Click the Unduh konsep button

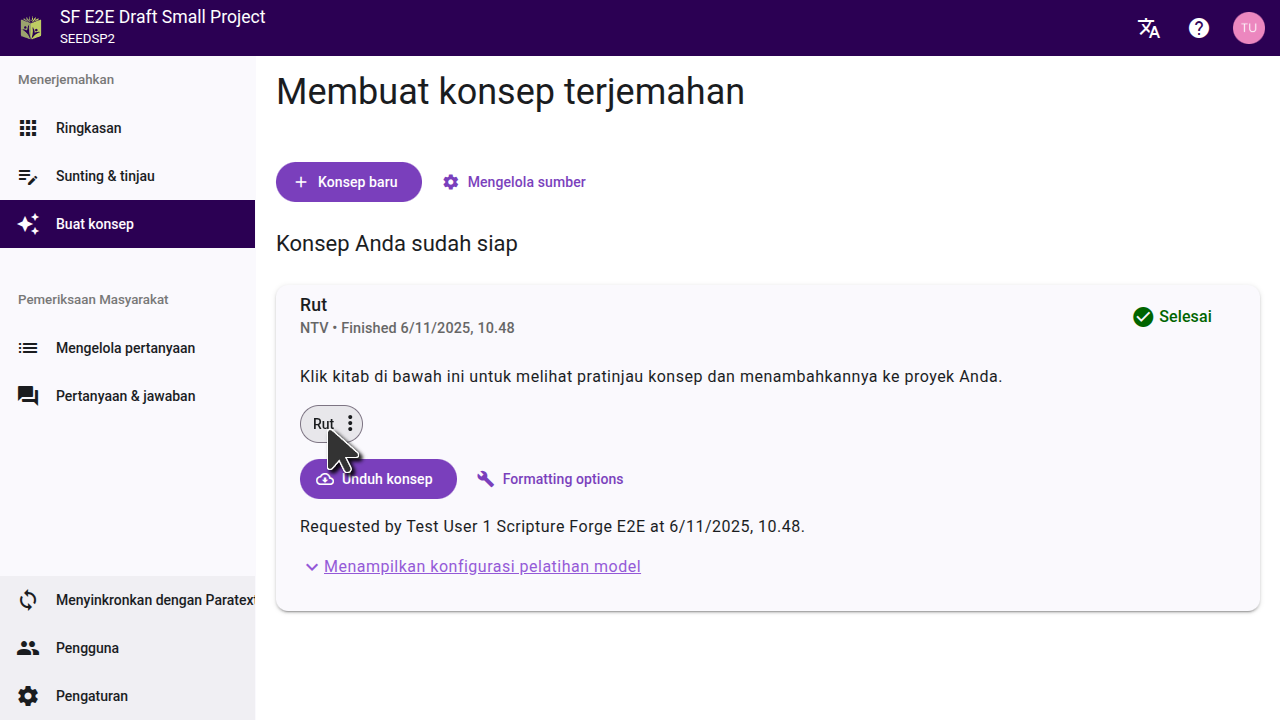tap(378, 479)
